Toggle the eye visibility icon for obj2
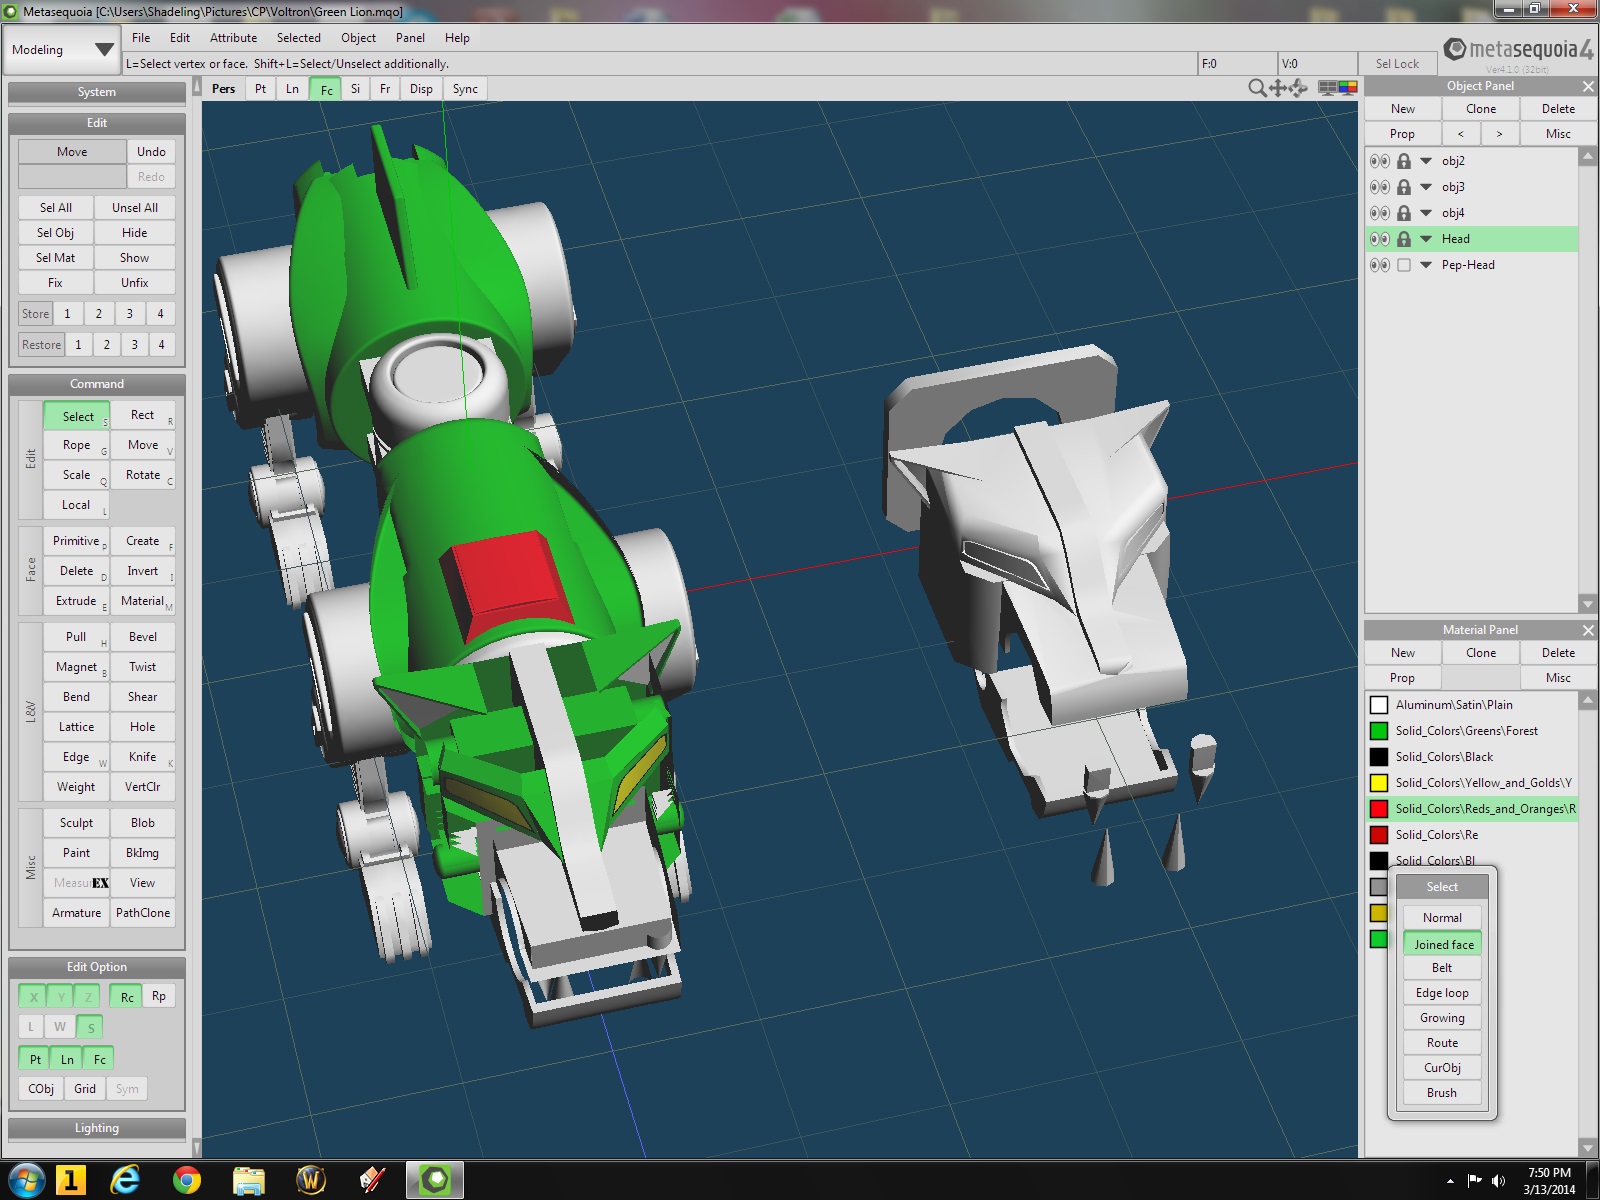This screenshot has height=1200, width=1600. pyautogui.click(x=1379, y=161)
